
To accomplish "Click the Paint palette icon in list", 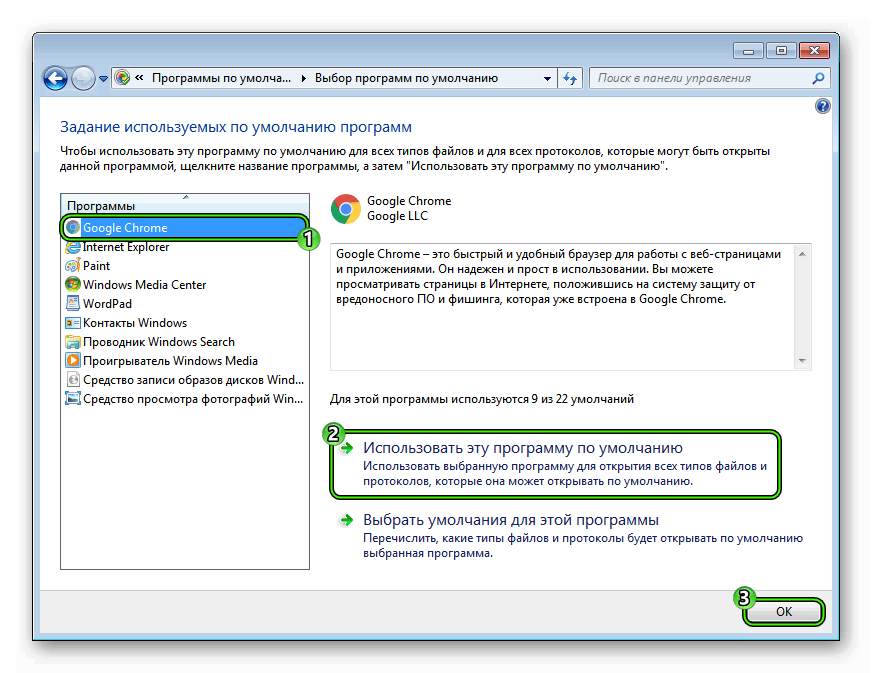I will click(73, 266).
